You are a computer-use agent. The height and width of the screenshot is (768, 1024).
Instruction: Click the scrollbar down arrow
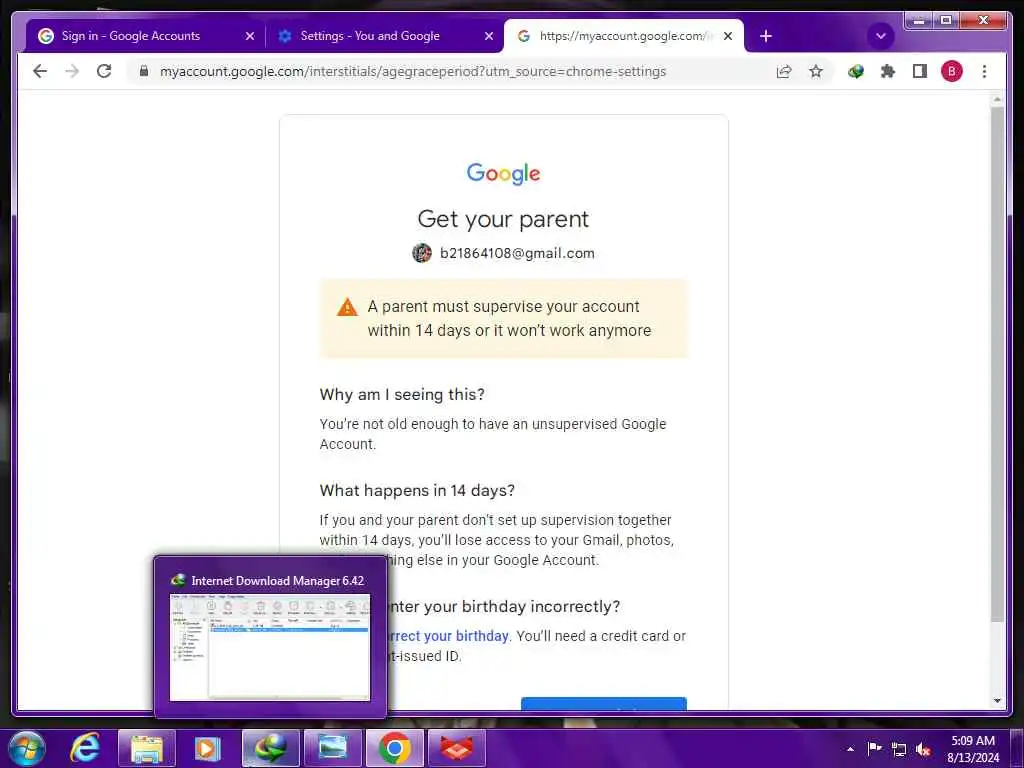tap(997, 701)
